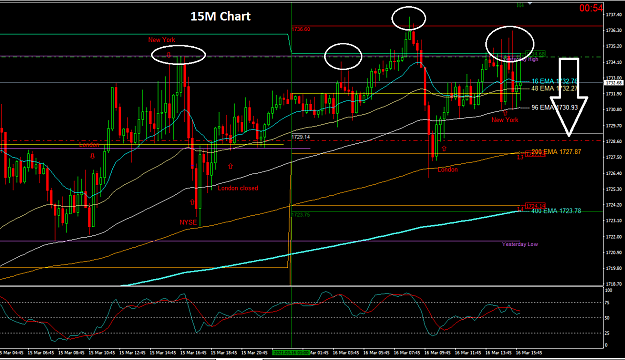This screenshot has height=360, width=625.
Task: Click the 15 Mar 20:45 time axis label
Action: [254, 353]
